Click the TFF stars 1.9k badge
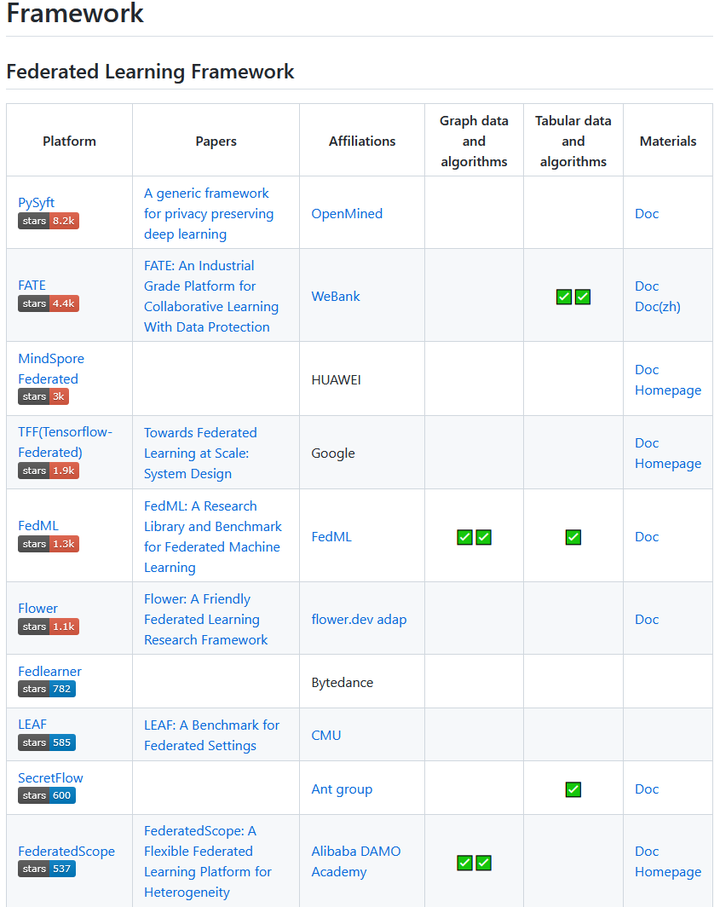This screenshot has height=907, width=720. [48, 471]
